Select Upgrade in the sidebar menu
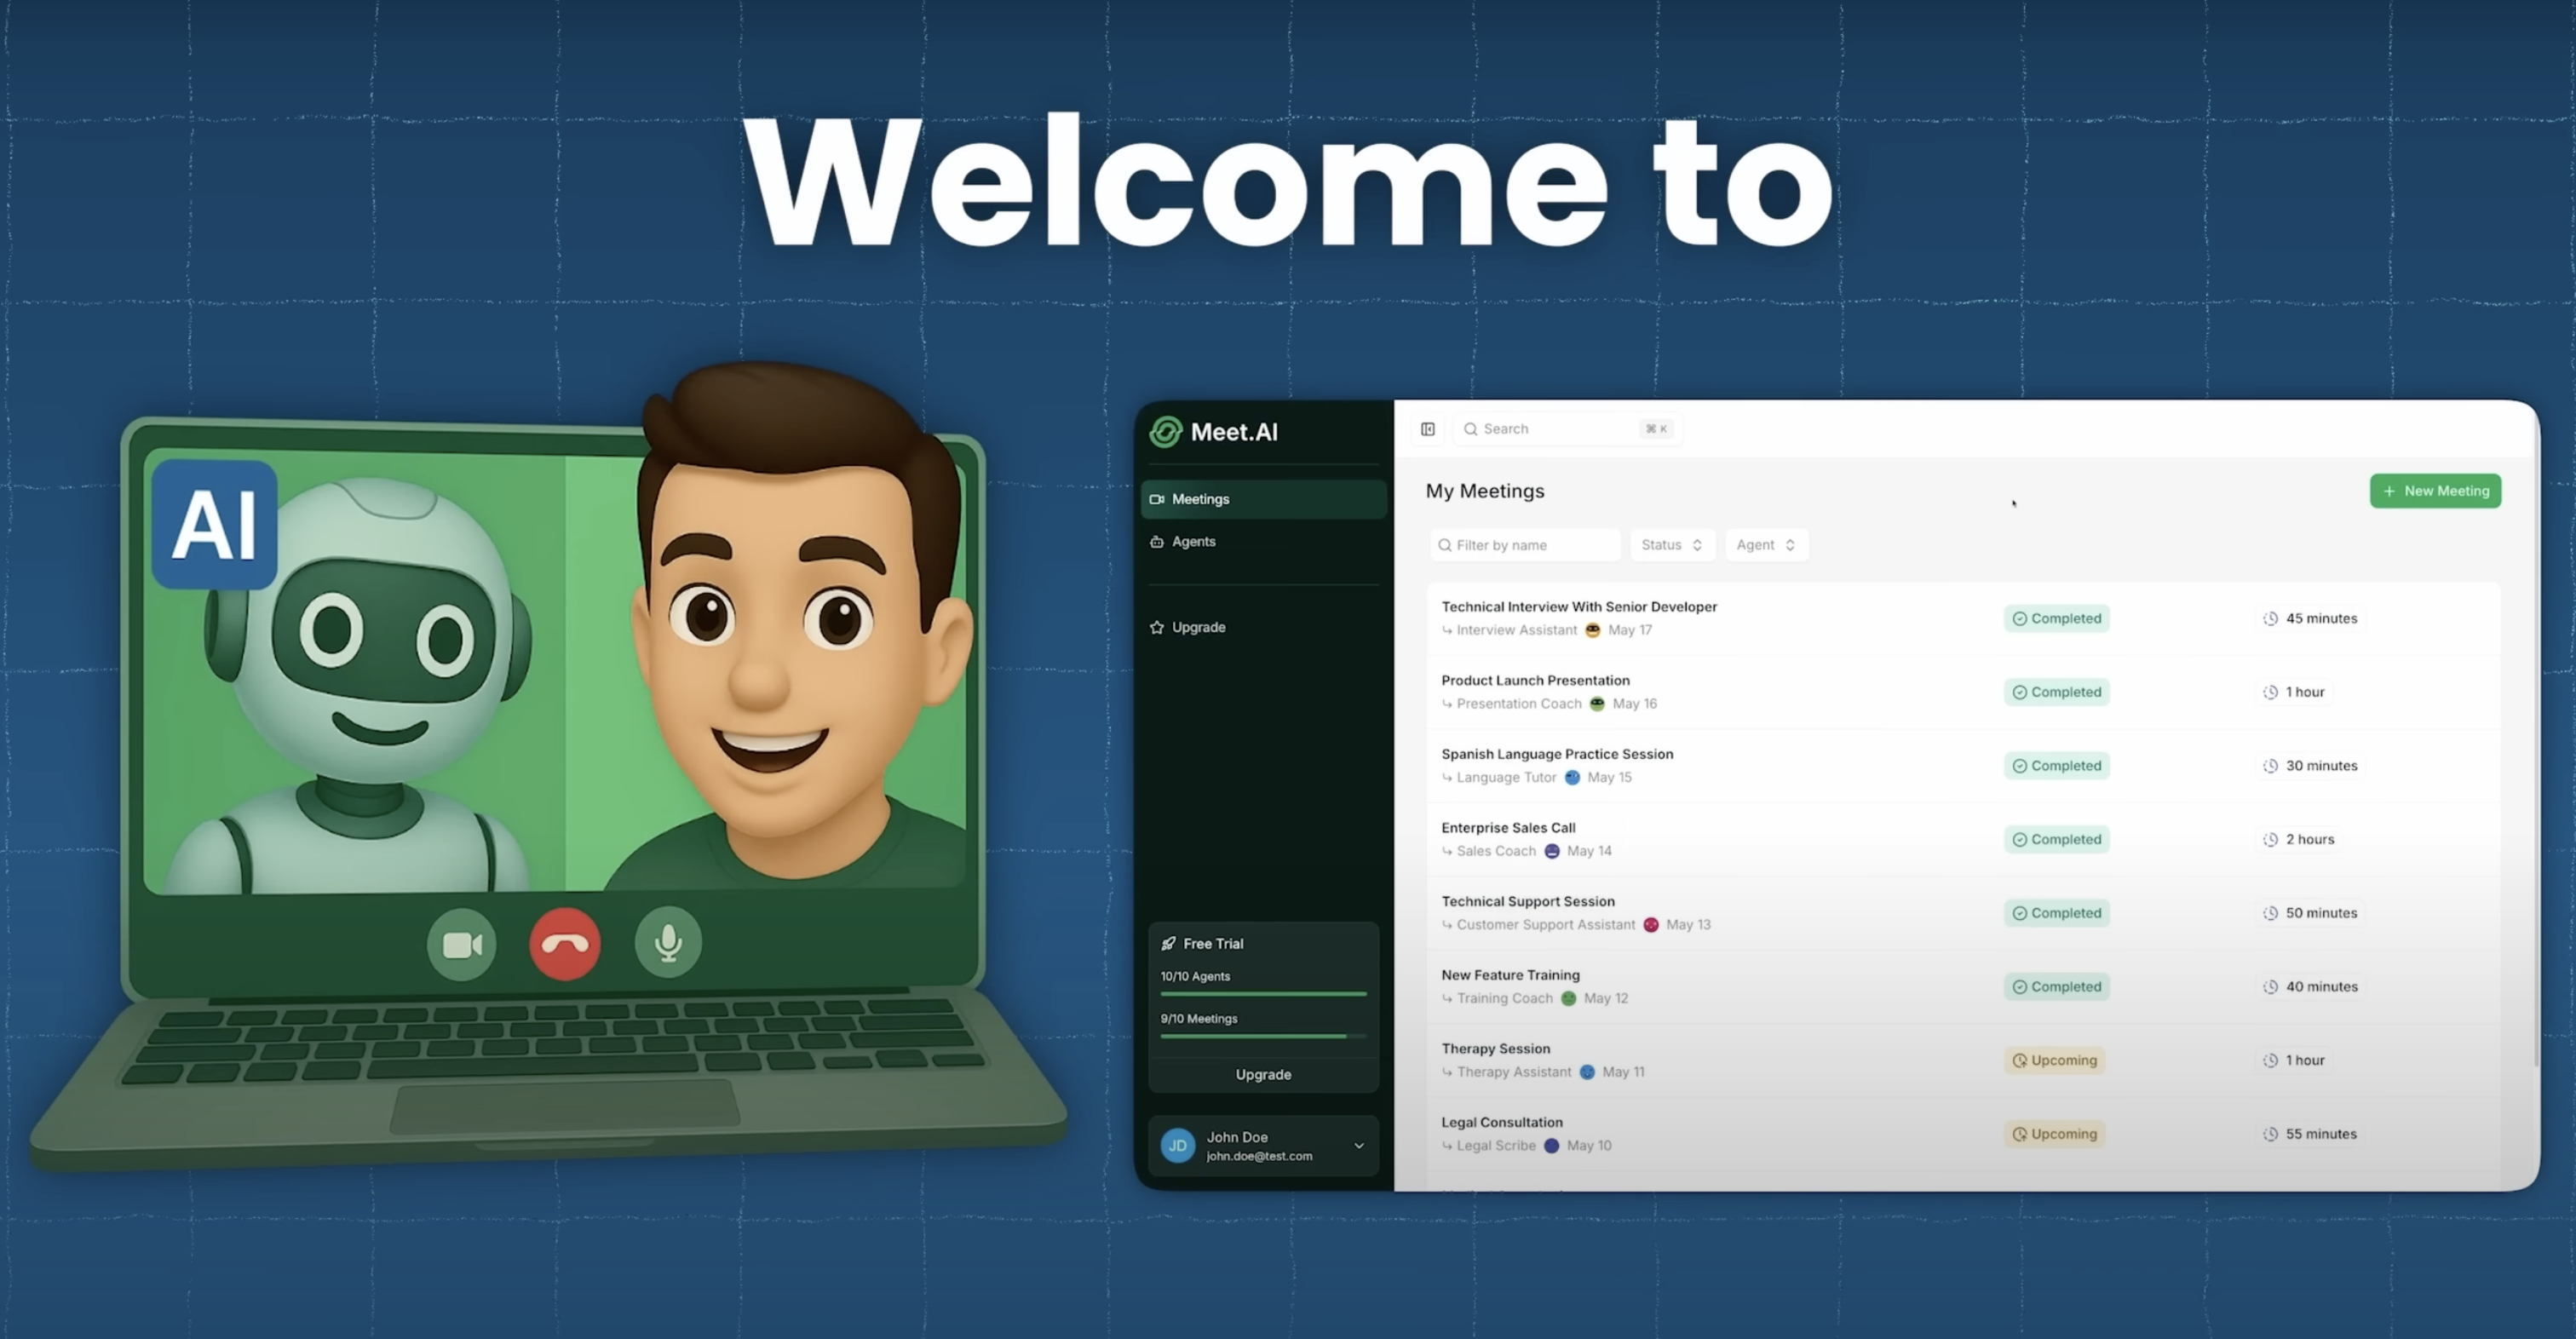 point(1264,627)
